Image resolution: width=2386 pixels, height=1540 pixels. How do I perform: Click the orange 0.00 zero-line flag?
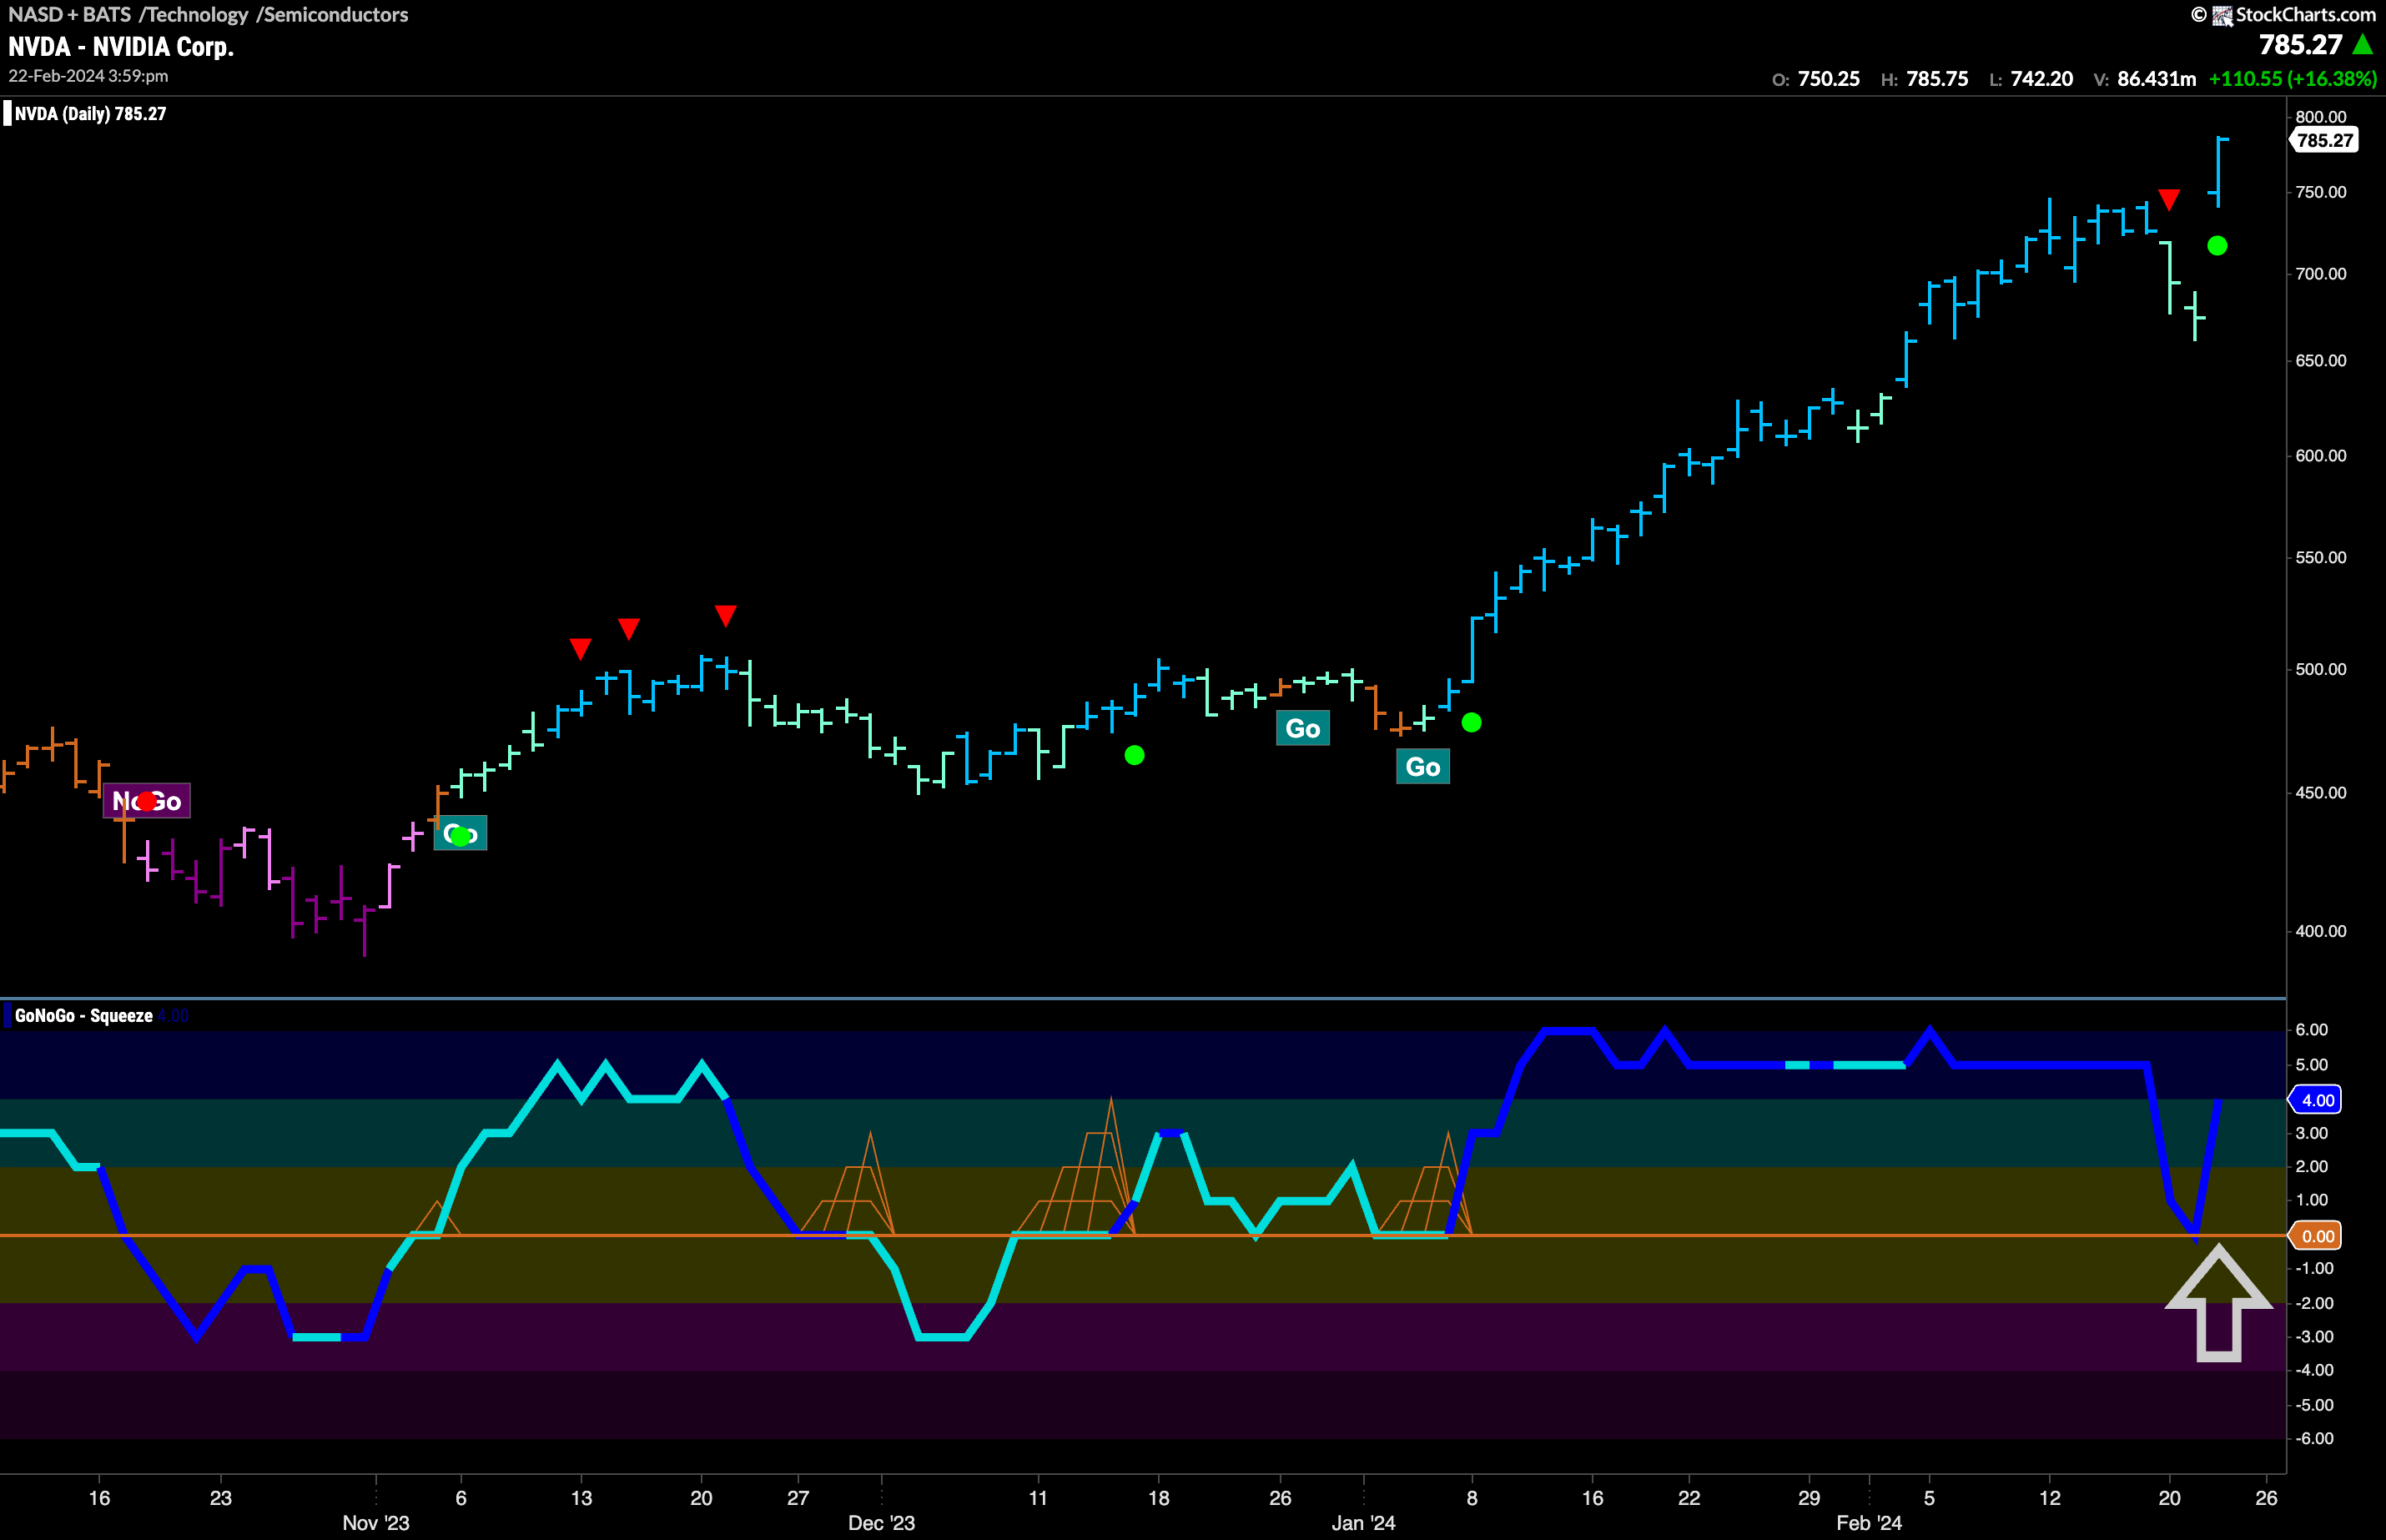click(2316, 1236)
